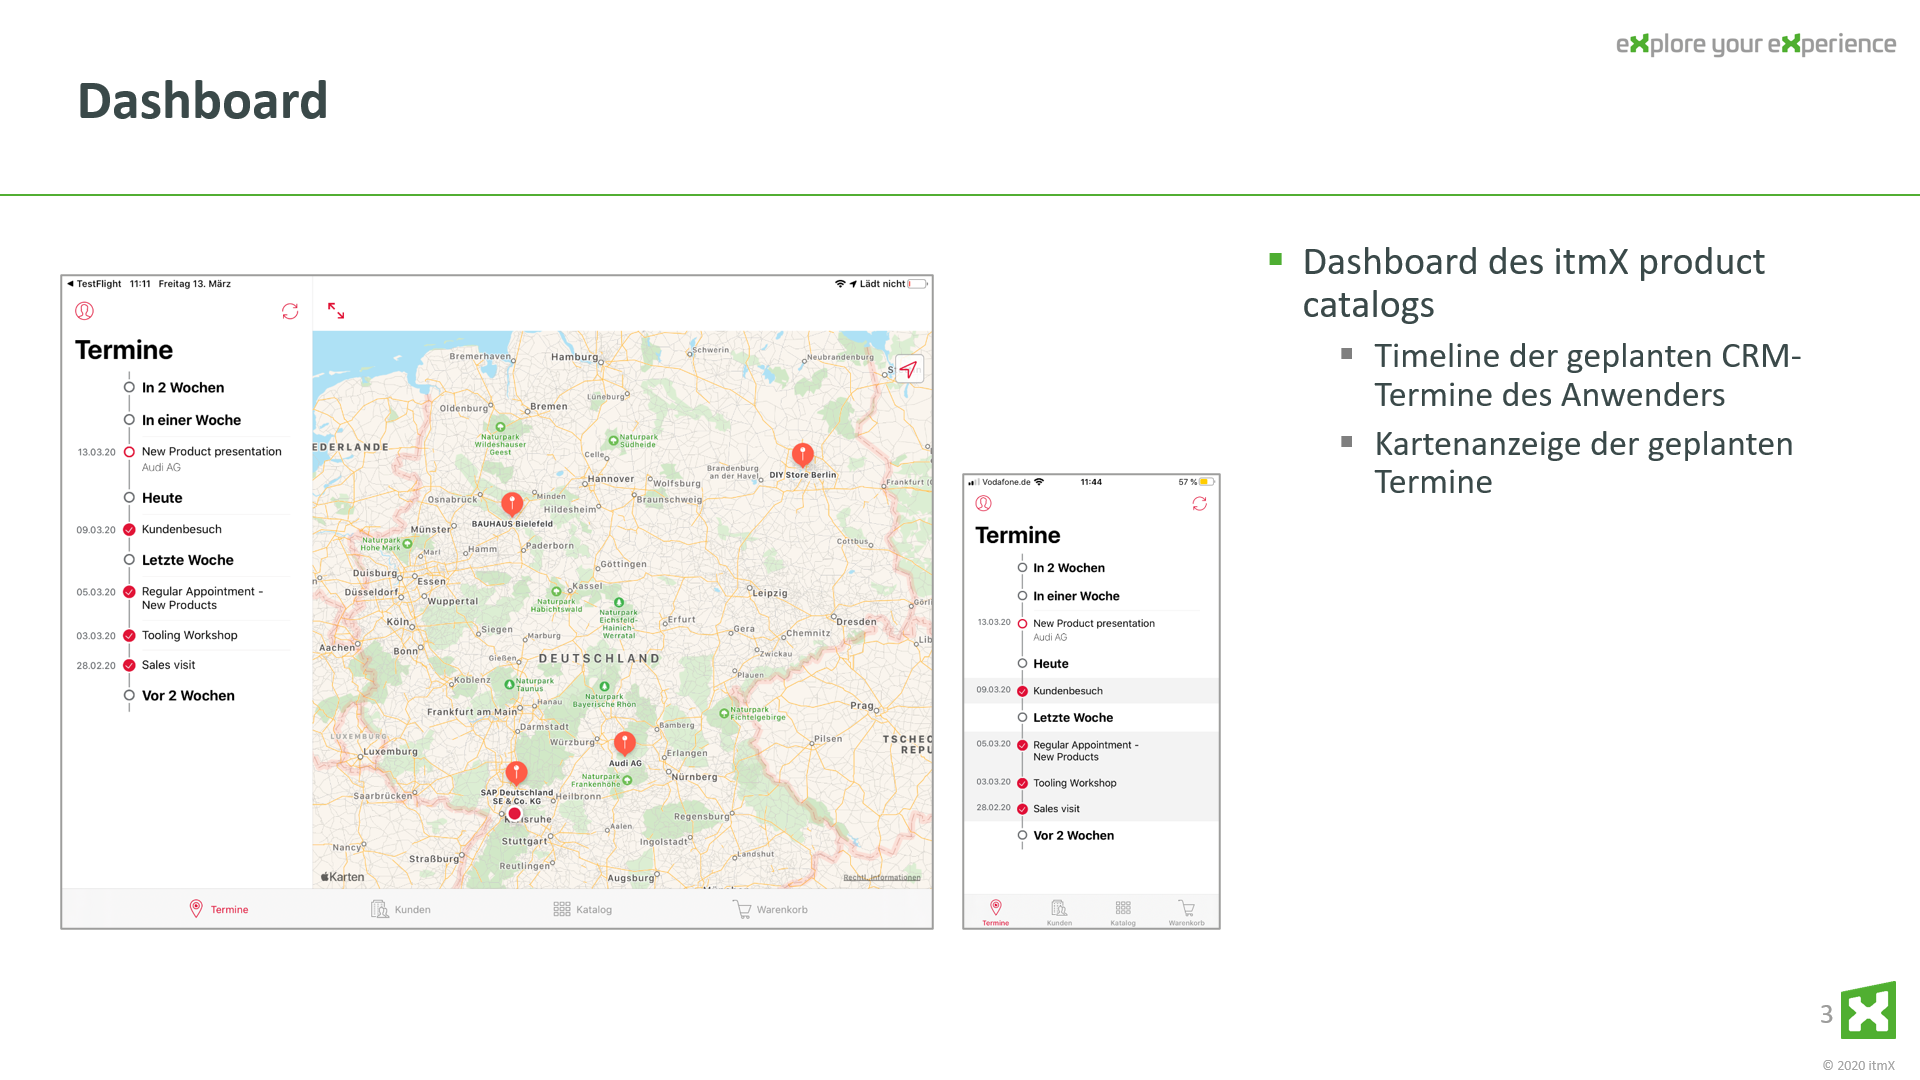This screenshot has width=1920, height=1080.
Task: Click the Audi AG map pin
Action: click(624, 743)
